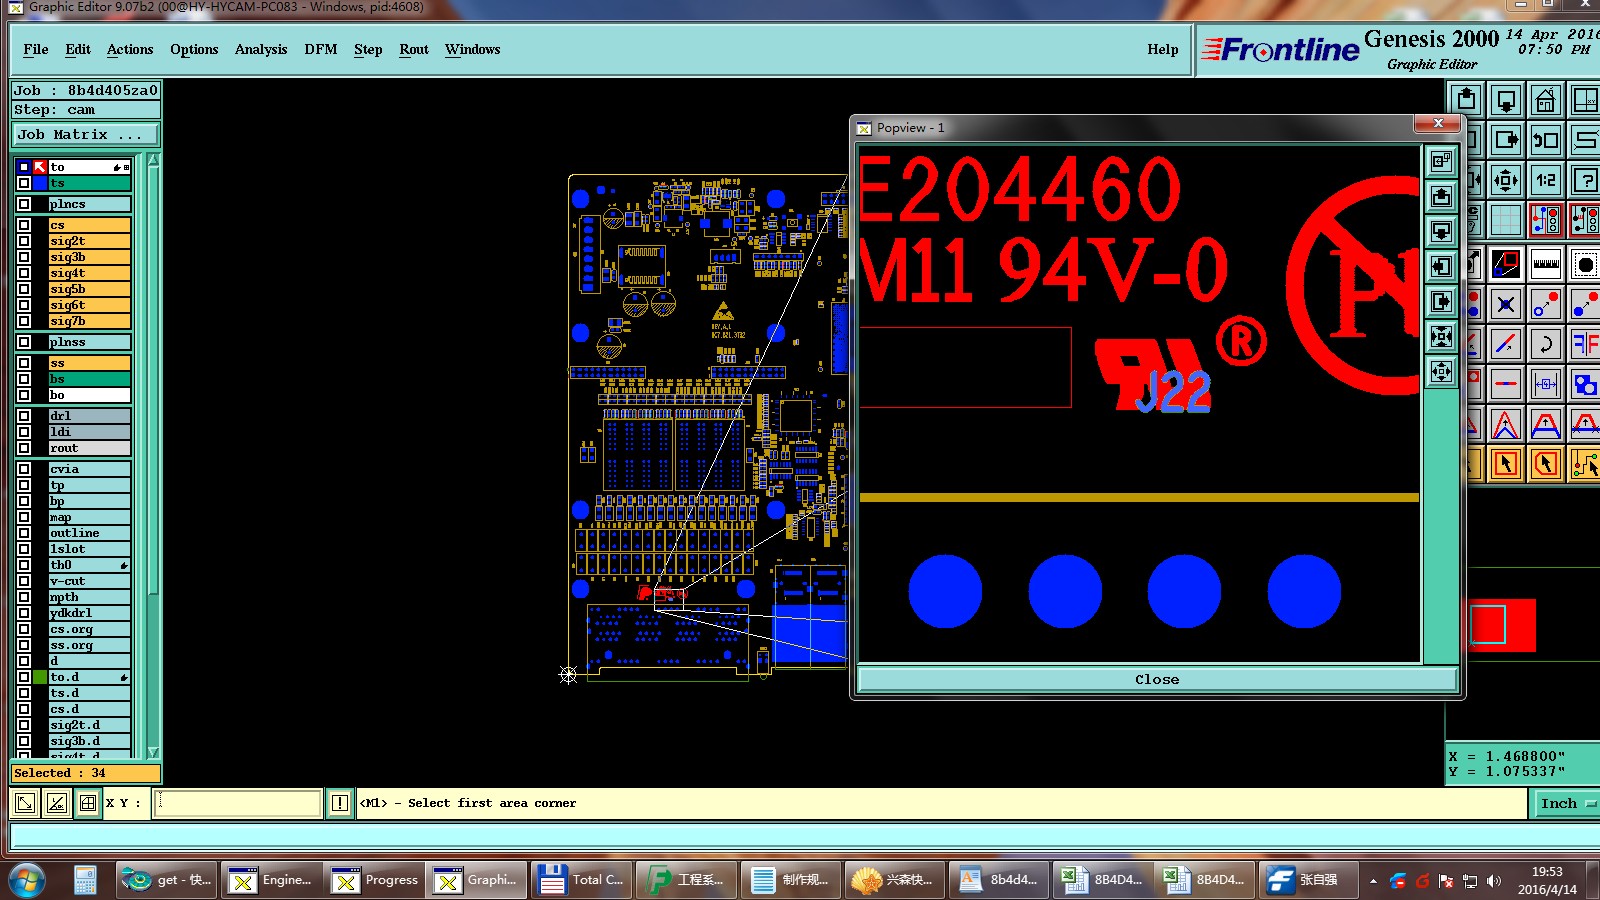Open the Windows menu

tap(473, 49)
